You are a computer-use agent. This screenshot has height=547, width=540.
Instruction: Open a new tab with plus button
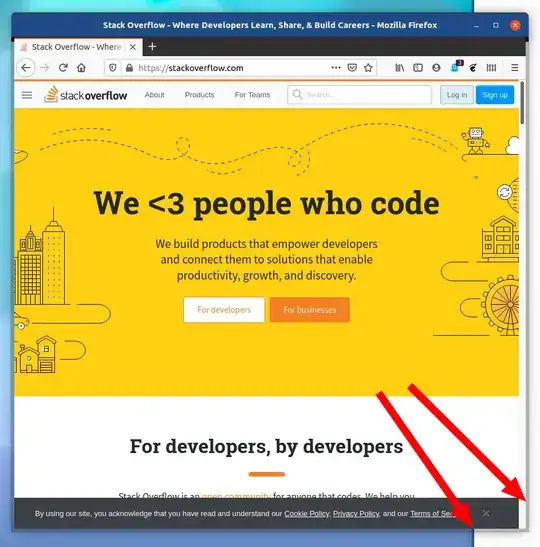(152, 46)
